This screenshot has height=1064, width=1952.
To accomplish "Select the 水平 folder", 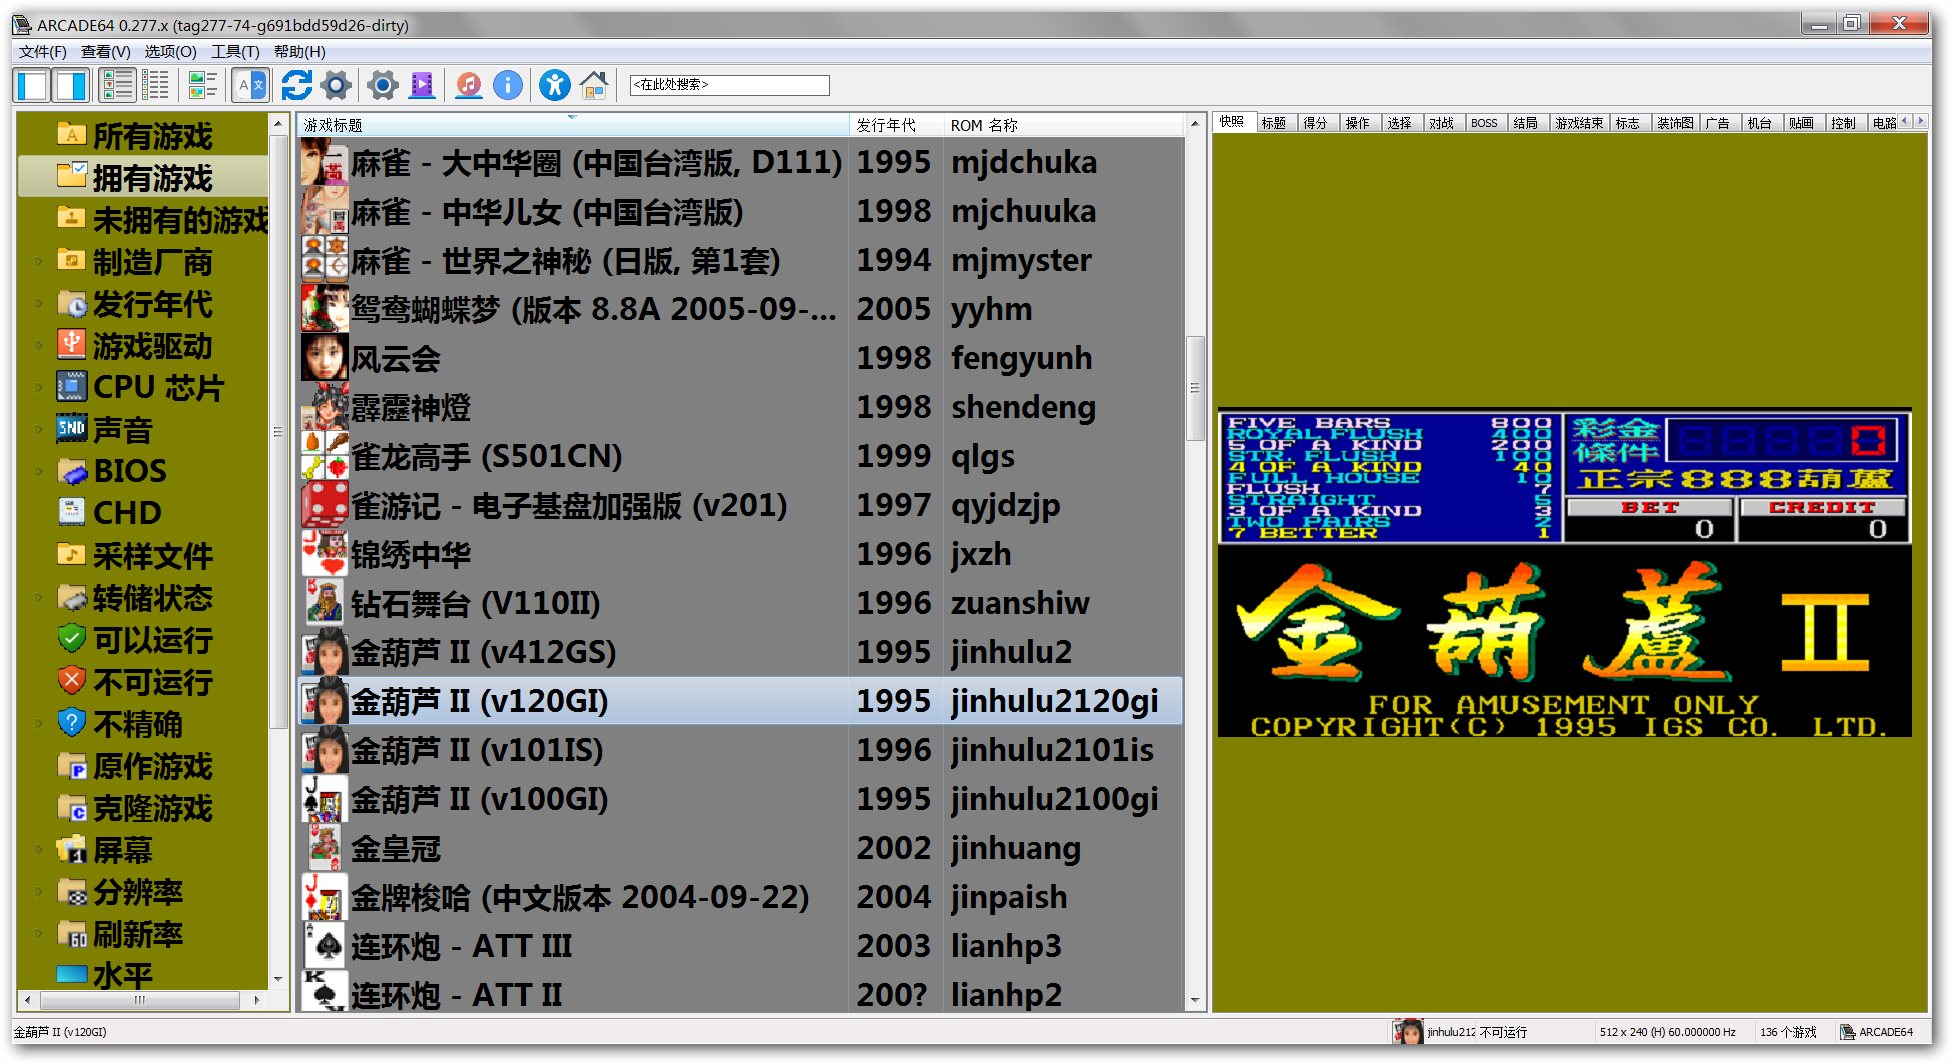I will (x=122, y=975).
